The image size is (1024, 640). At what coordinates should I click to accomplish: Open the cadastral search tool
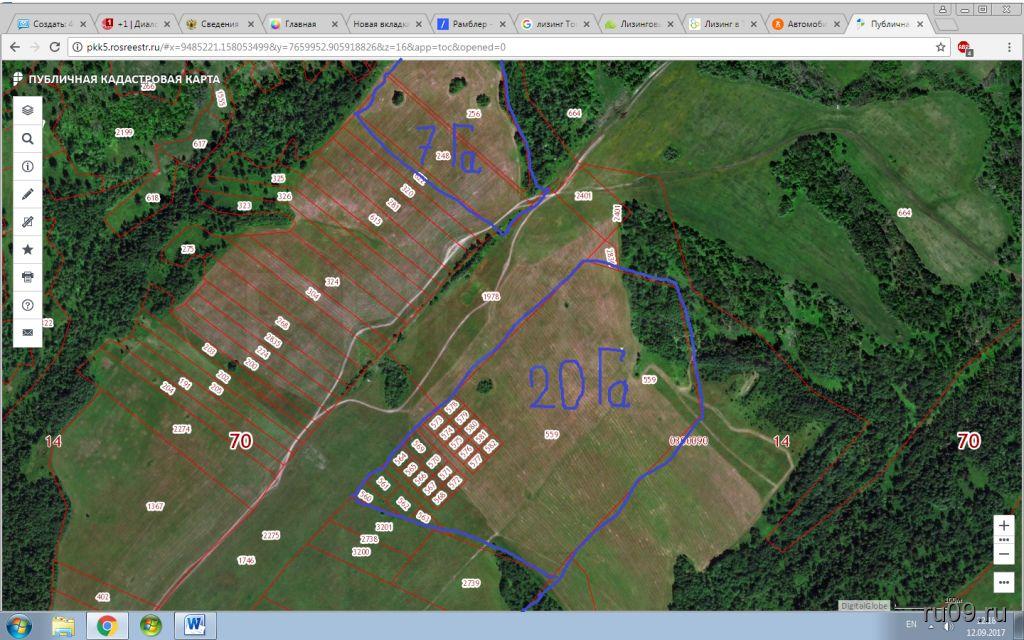pyautogui.click(x=27, y=139)
